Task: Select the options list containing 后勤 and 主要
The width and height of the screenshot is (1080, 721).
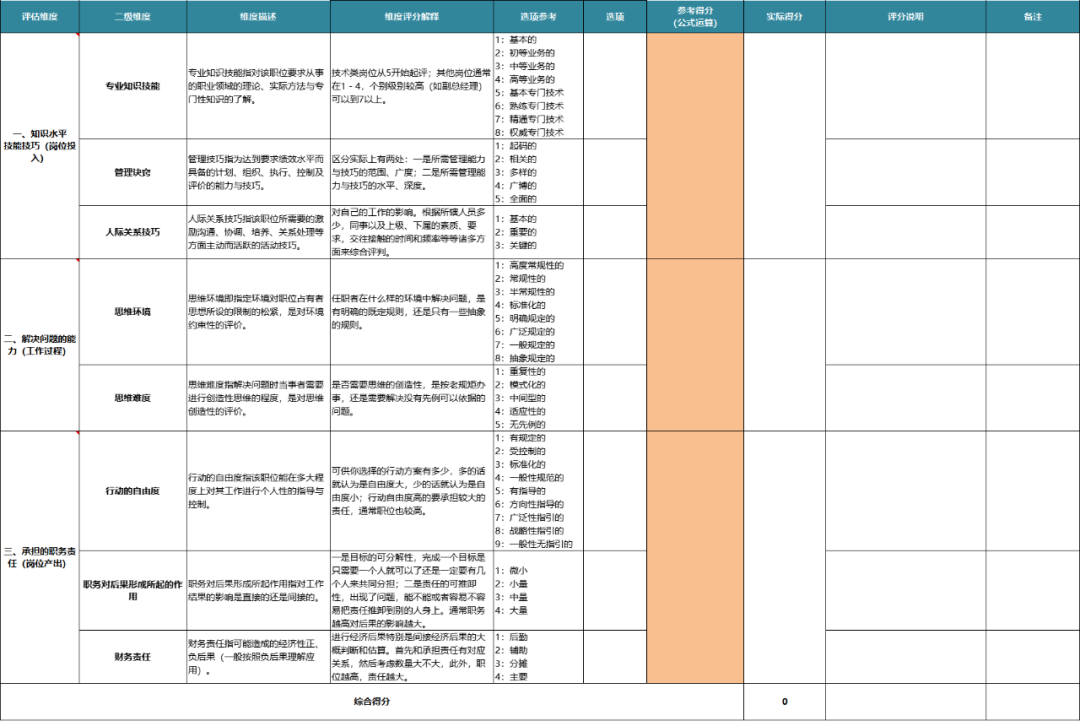Action: click(x=538, y=657)
